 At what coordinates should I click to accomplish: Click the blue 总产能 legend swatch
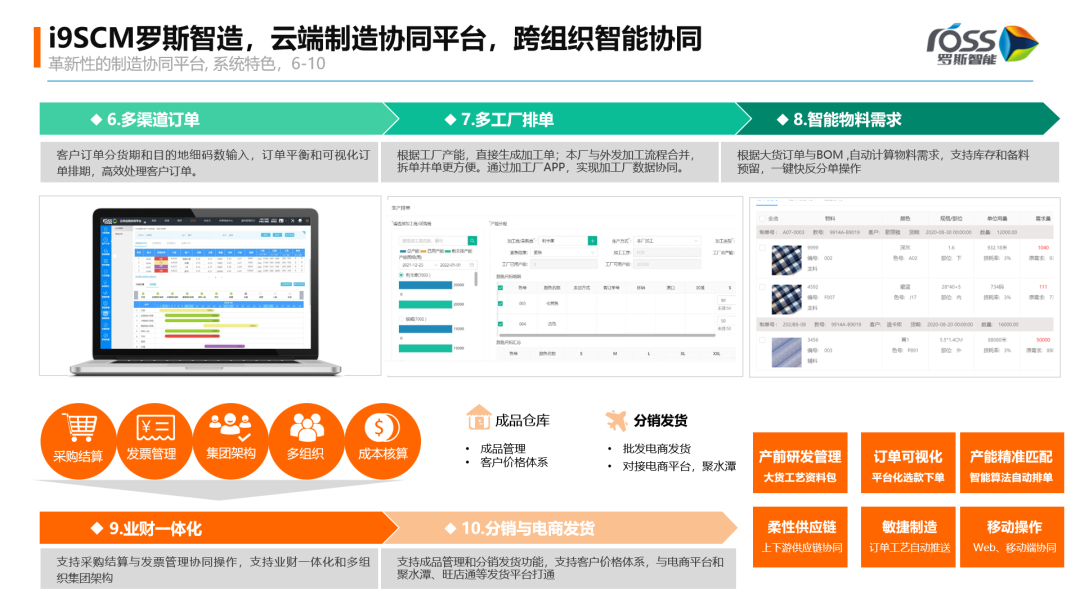pos(401,249)
